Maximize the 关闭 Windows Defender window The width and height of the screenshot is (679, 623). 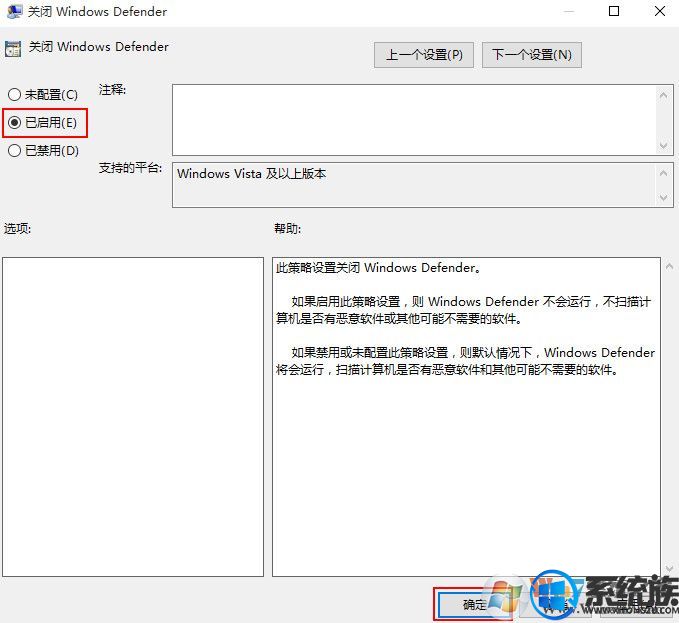614,11
